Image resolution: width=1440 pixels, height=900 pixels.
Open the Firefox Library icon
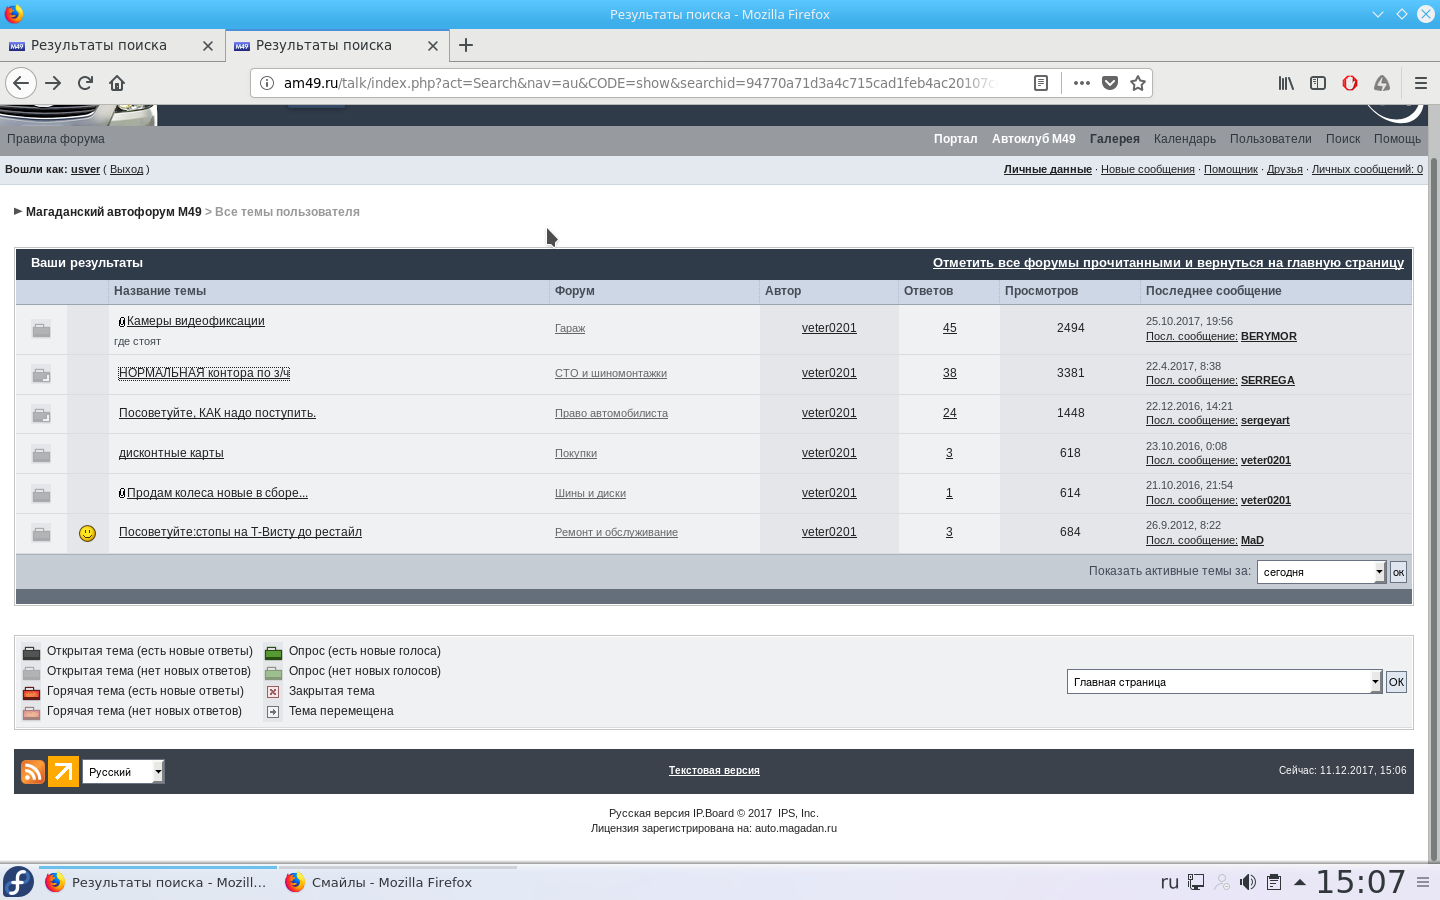coord(1286,83)
